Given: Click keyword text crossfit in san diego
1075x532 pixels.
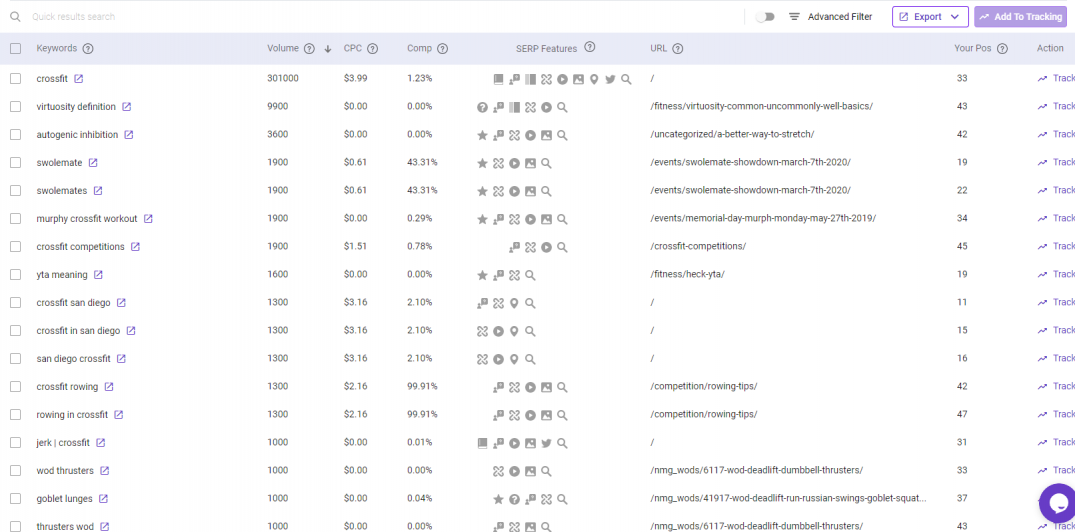Looking at the screenshot, I should pos(78,330).
